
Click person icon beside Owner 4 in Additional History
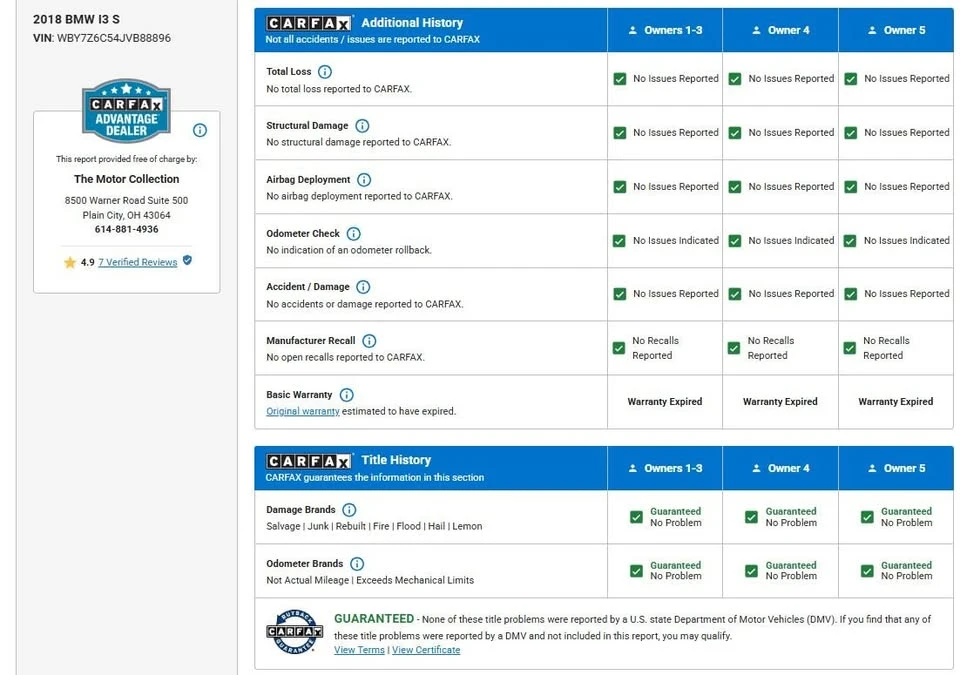click(x=756, y=30)
